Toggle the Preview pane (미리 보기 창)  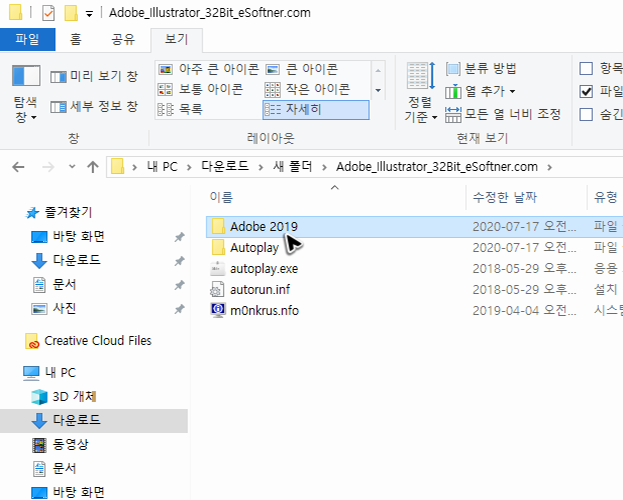[x=94, y=76]
